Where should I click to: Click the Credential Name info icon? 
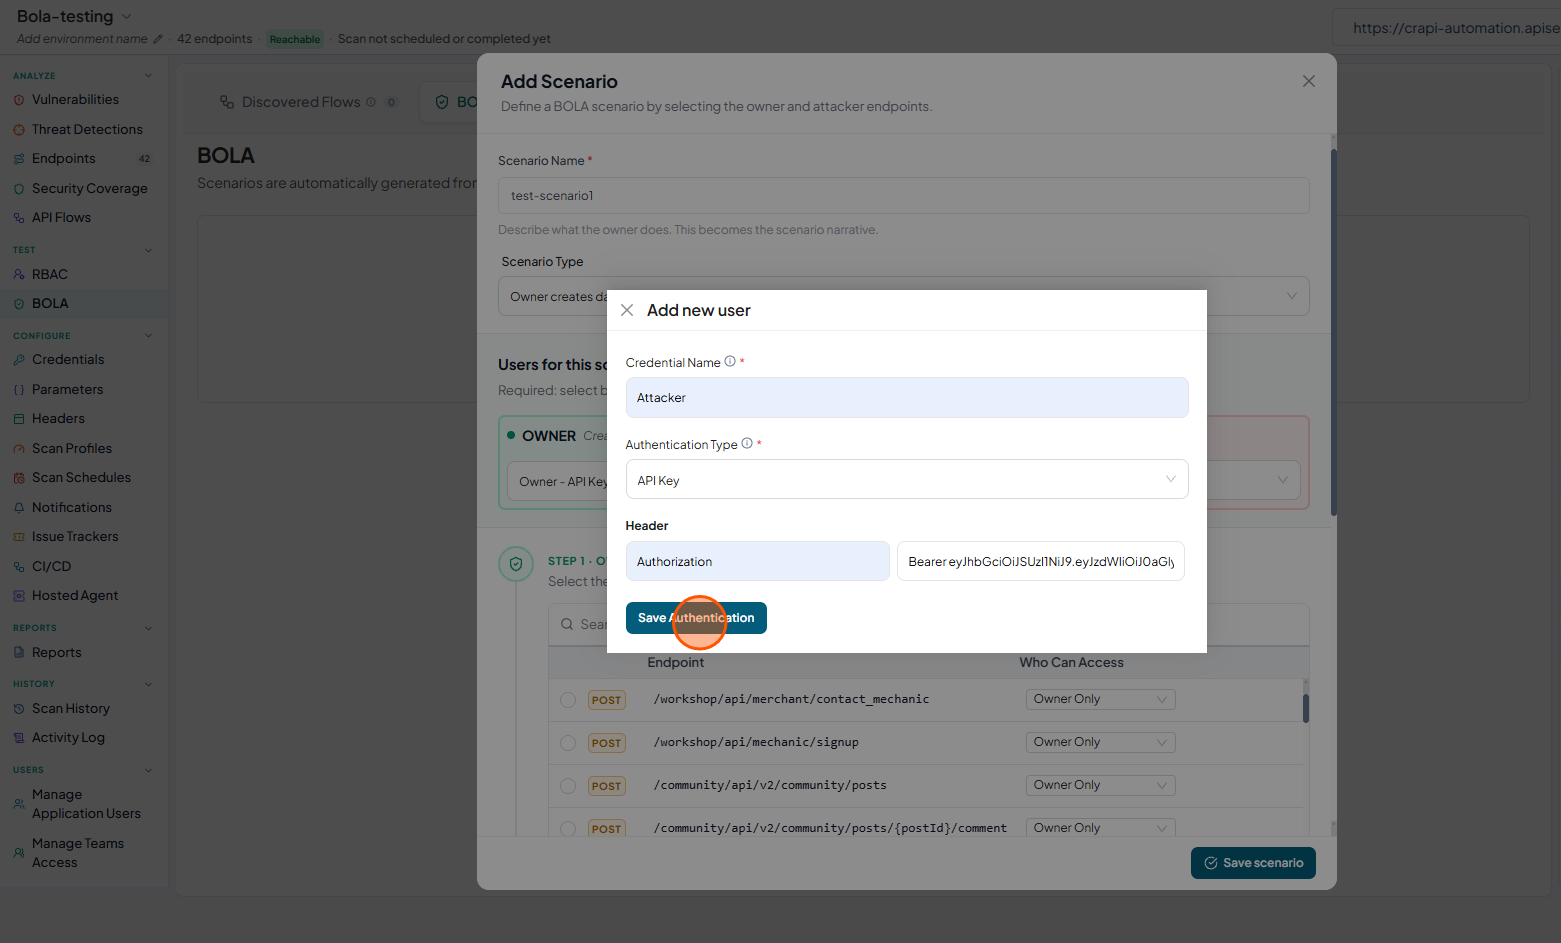[730, 362]
